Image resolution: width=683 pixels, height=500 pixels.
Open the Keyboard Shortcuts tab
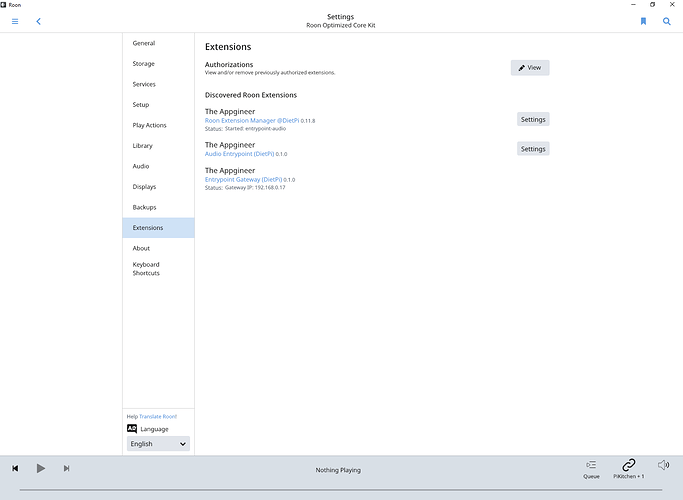158,269
